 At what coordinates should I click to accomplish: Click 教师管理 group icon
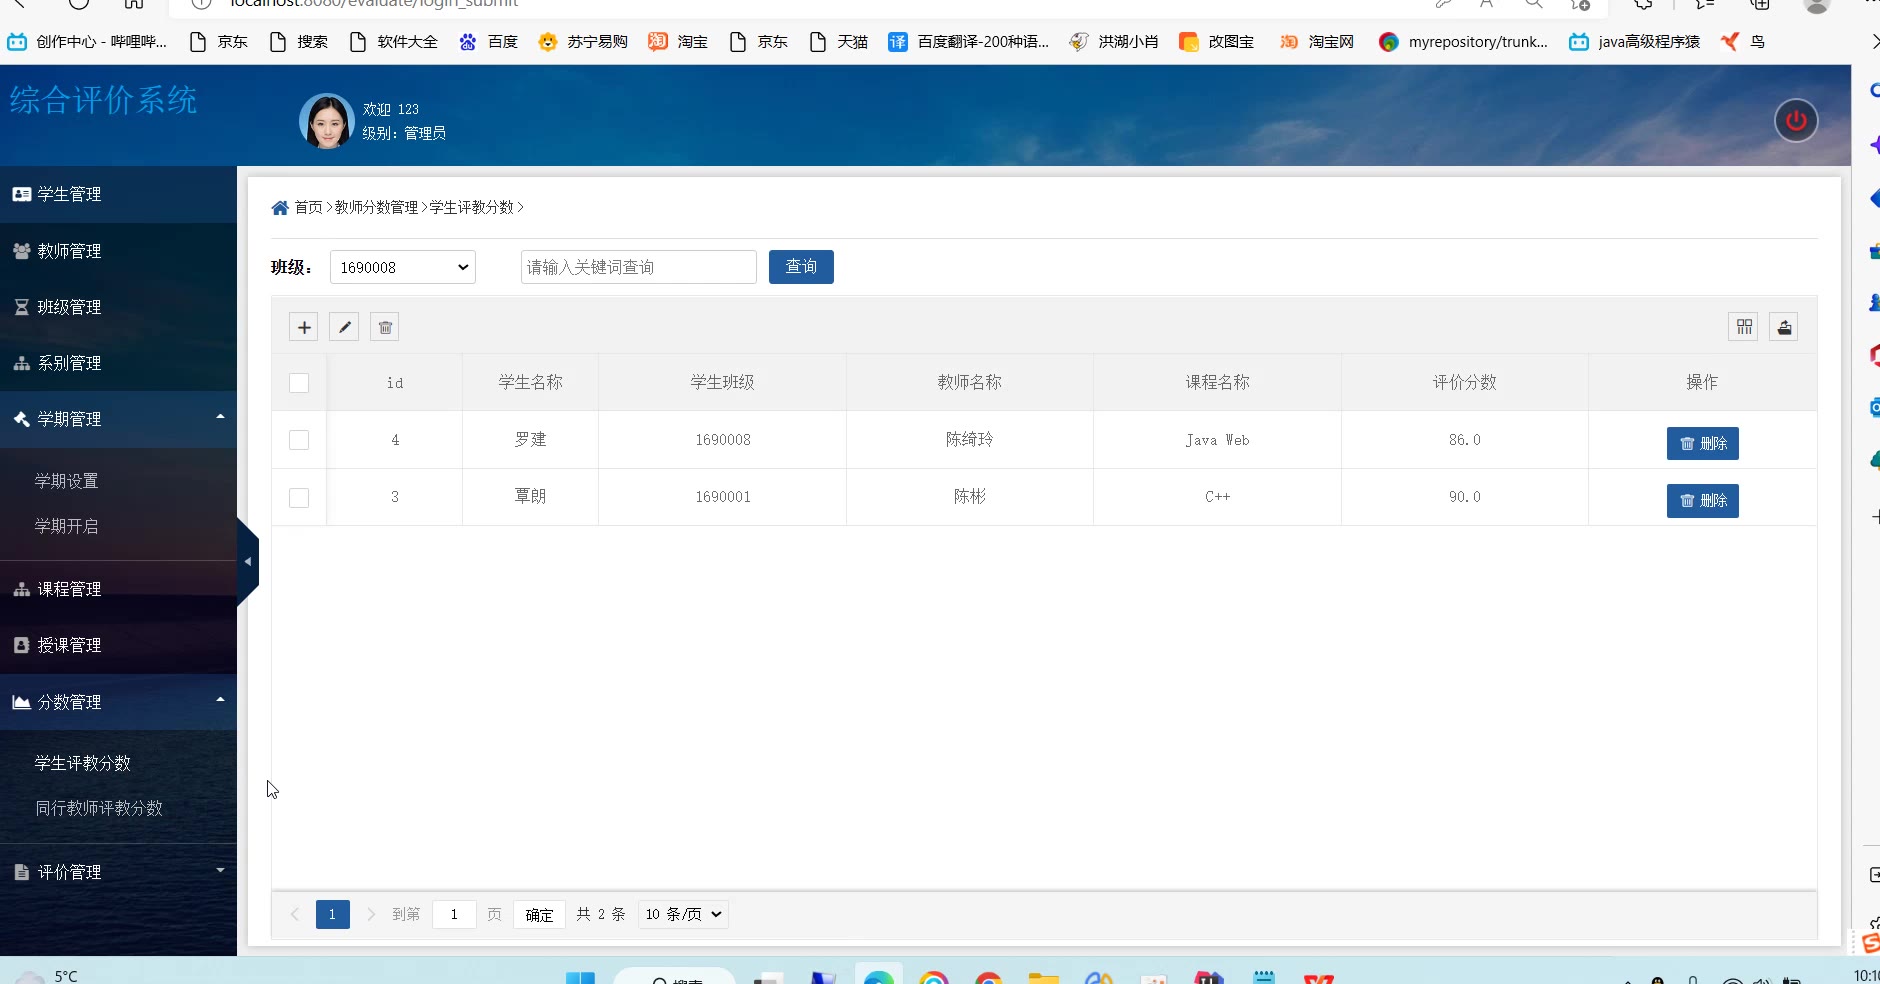pyautogui.click(x=21, y=251)
